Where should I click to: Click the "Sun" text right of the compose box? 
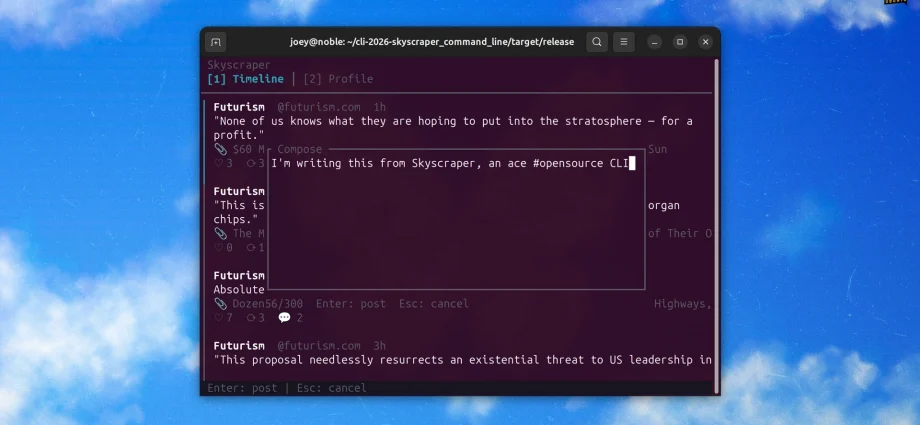coord(658,149)
